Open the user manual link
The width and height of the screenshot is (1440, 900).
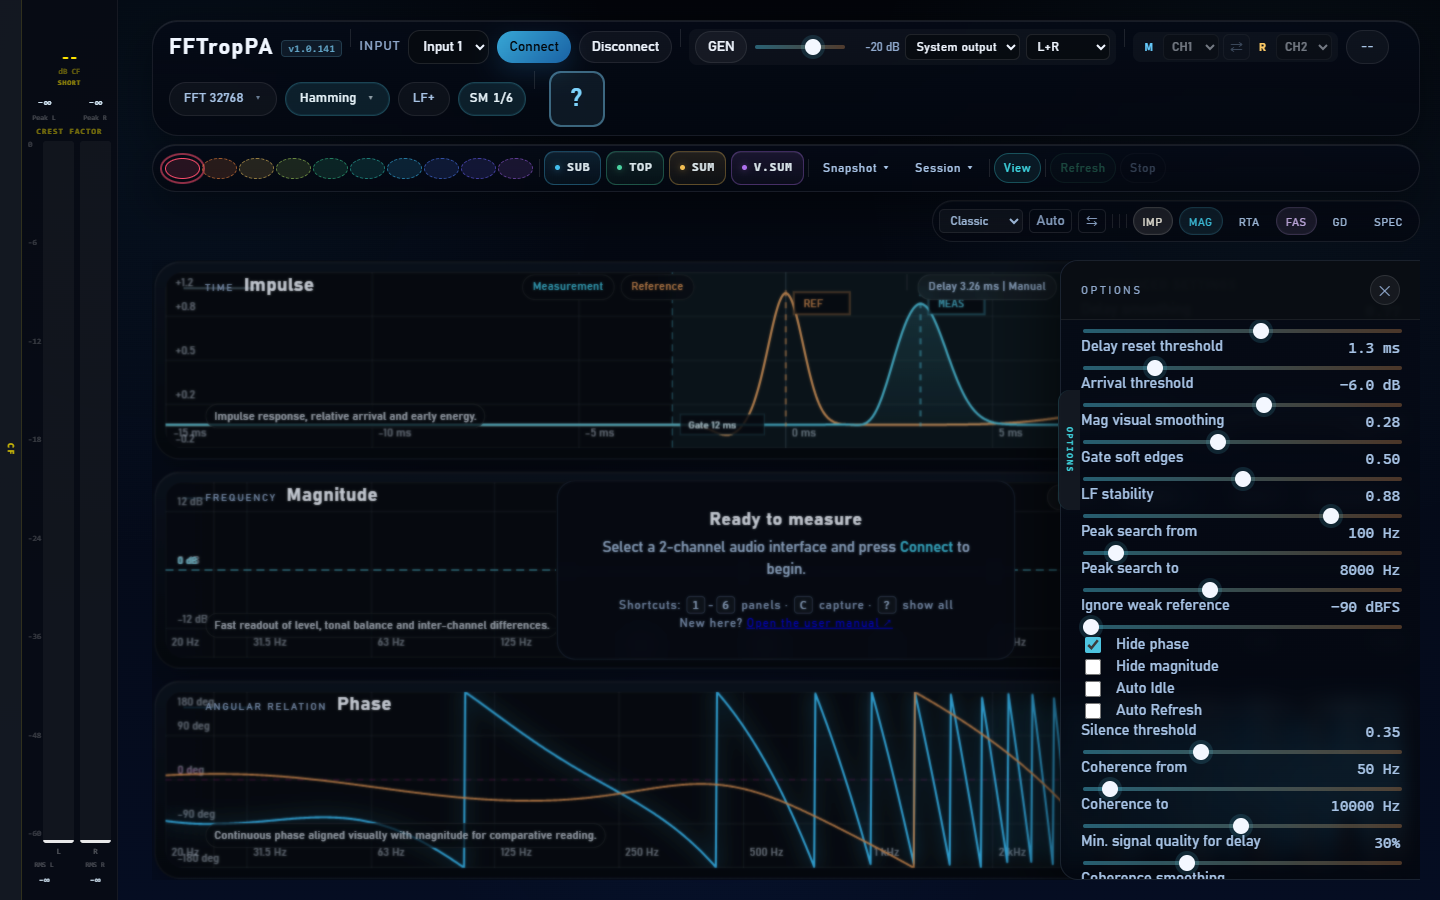[819, 623]
